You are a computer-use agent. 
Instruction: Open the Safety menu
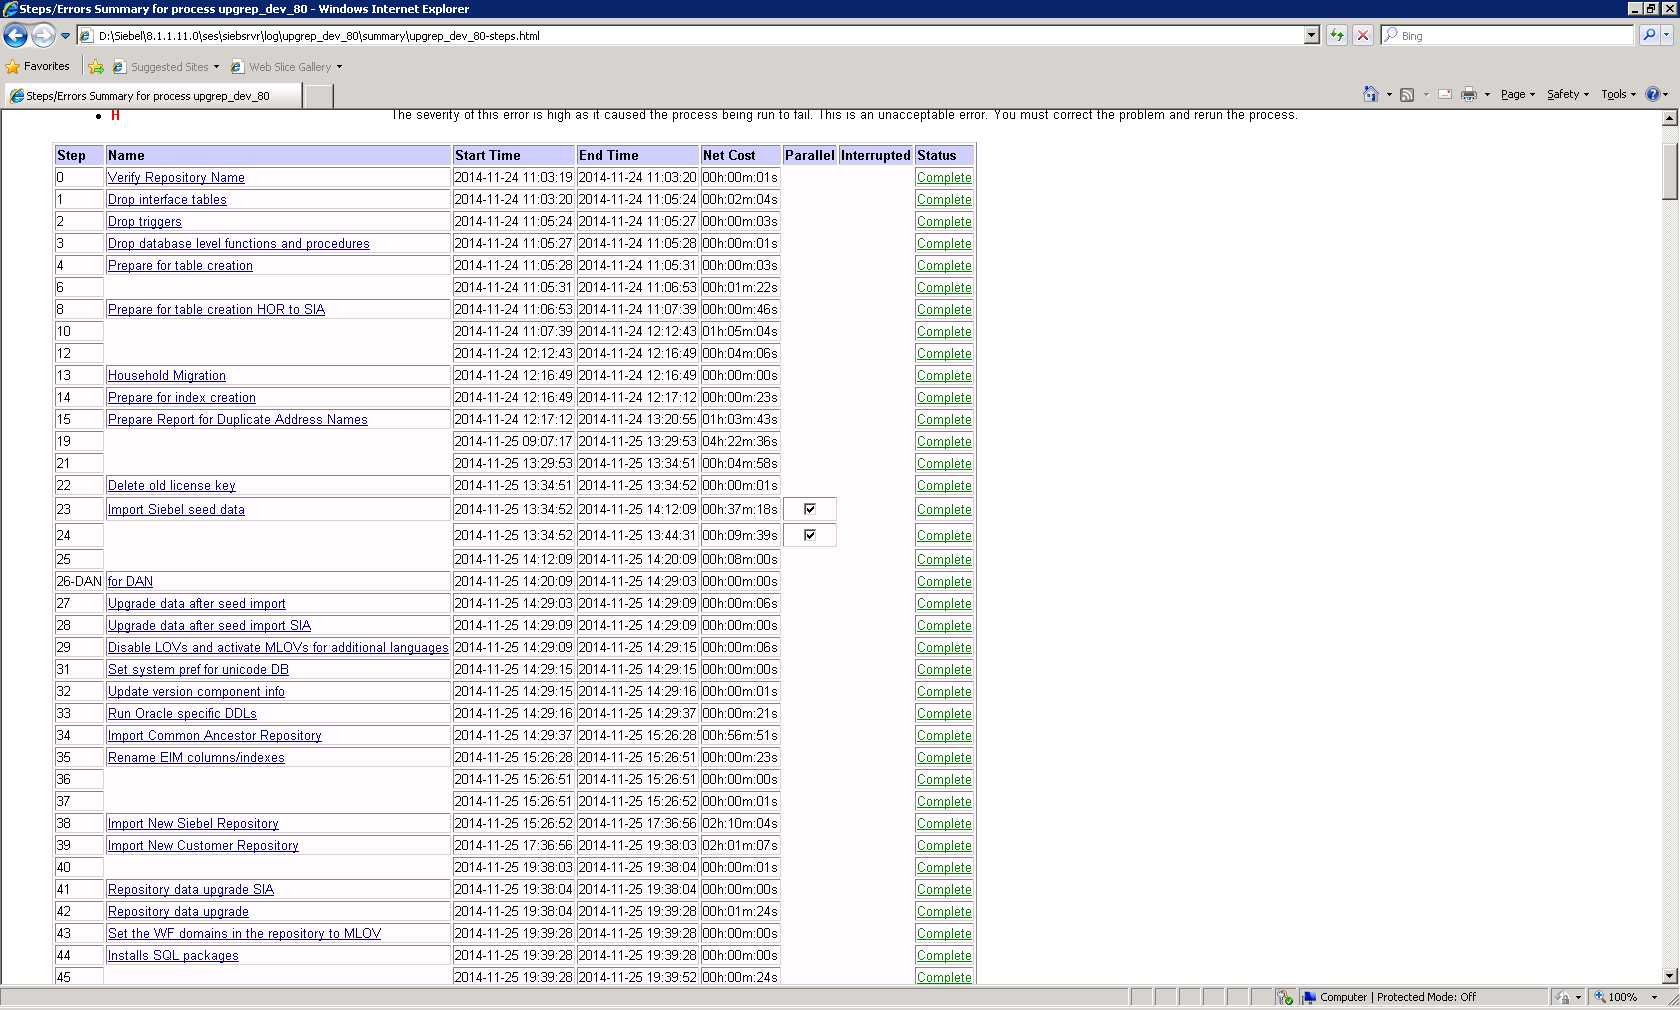[x=1567, y=94]
